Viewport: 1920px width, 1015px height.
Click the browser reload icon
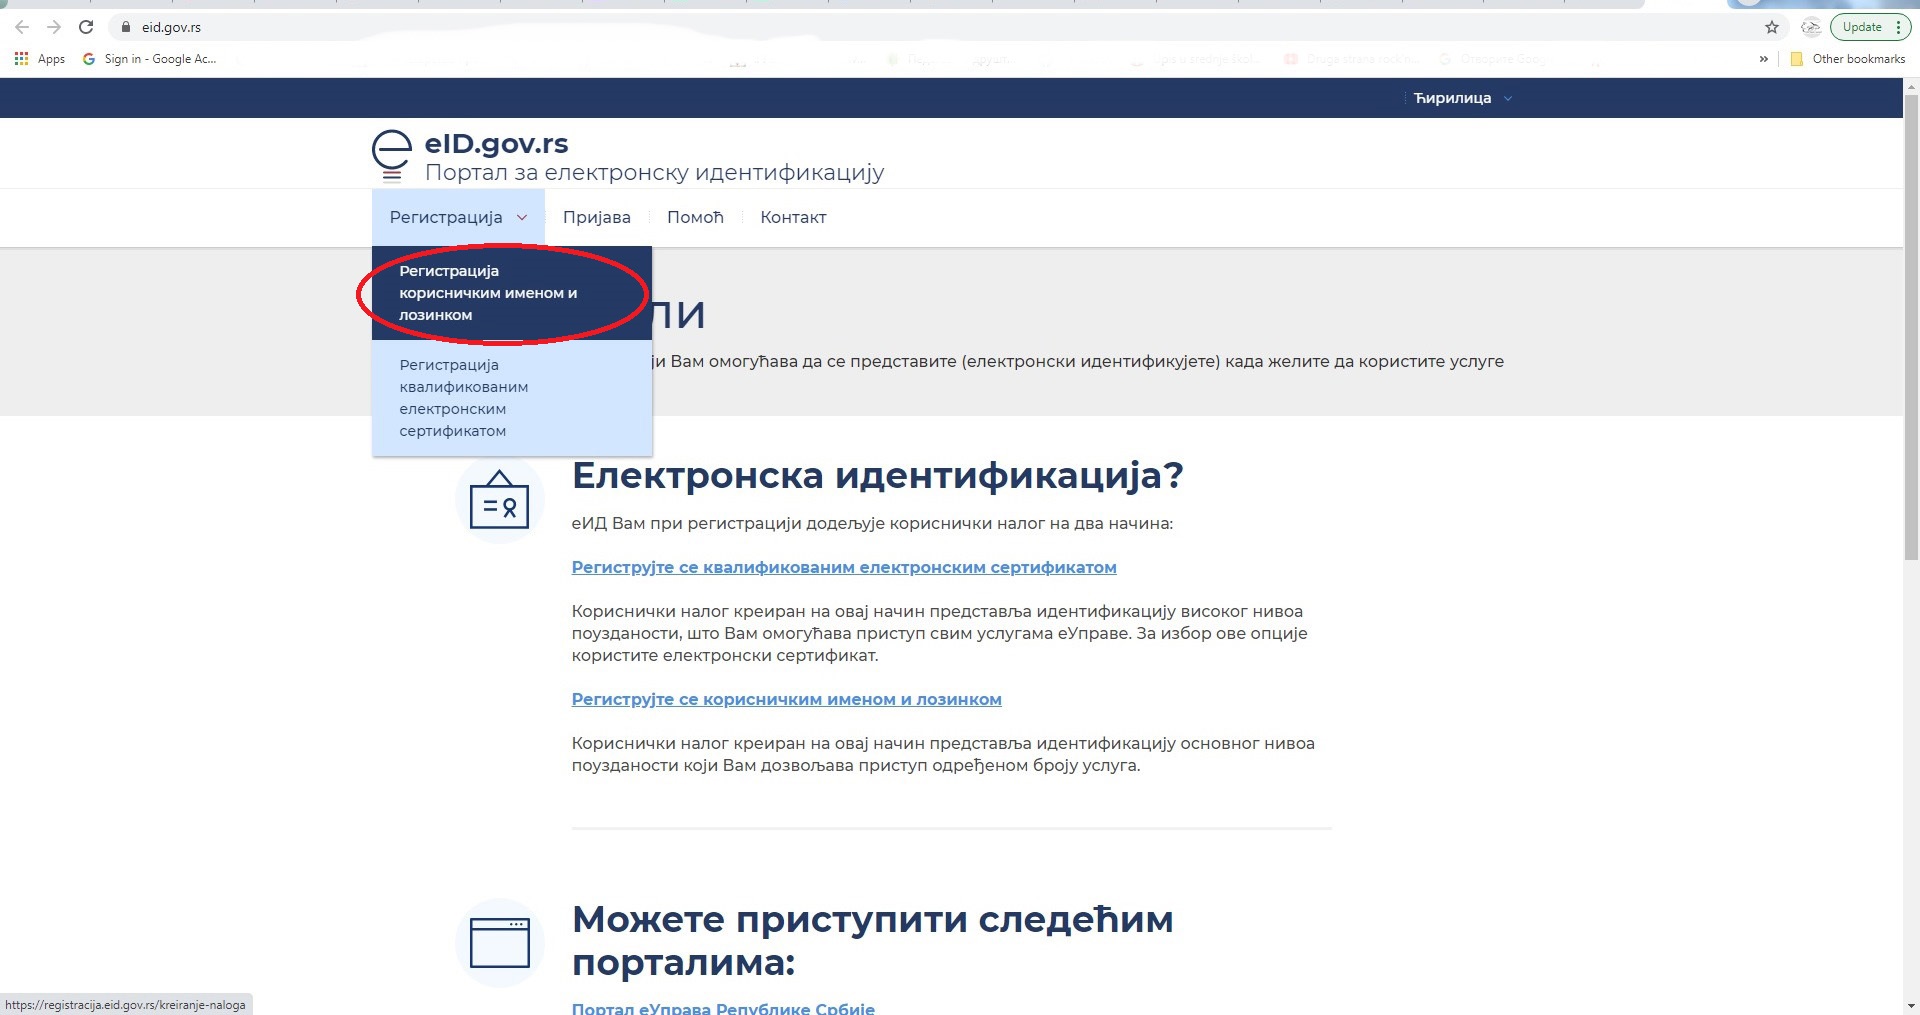point(86,27)
